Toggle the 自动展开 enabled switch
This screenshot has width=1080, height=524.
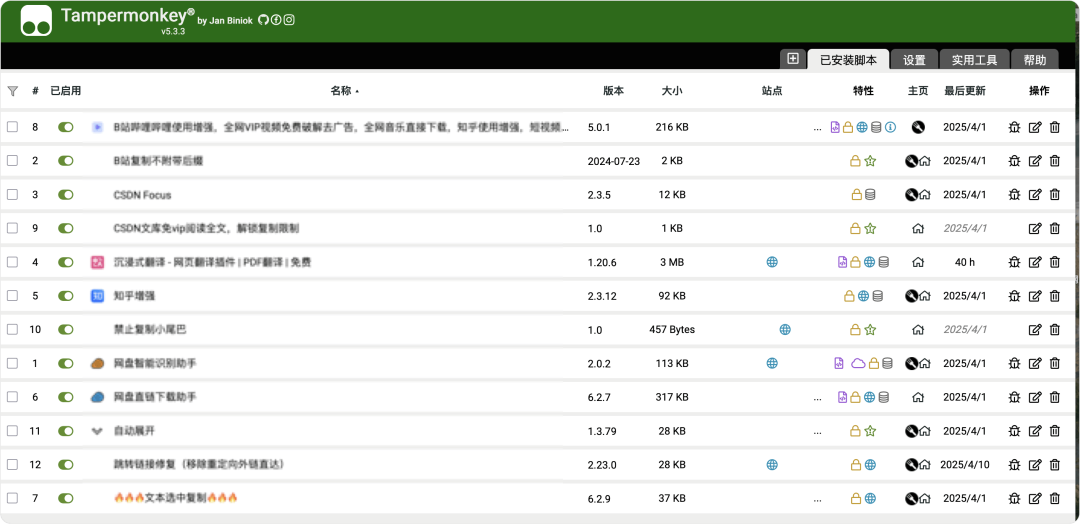coord(66,431)
